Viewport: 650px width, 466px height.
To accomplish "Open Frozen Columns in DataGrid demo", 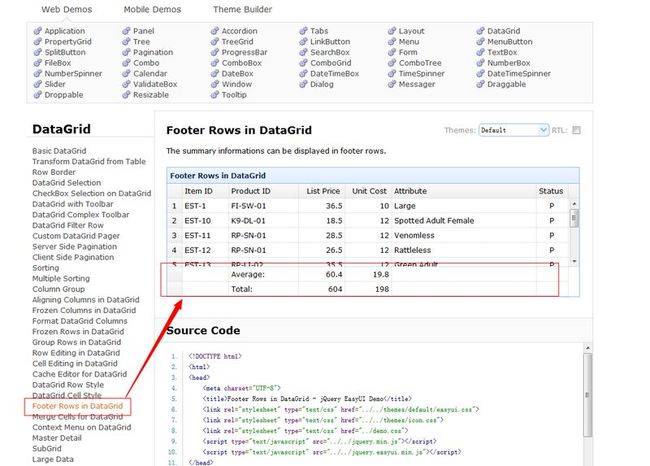I will pos(84,310).
